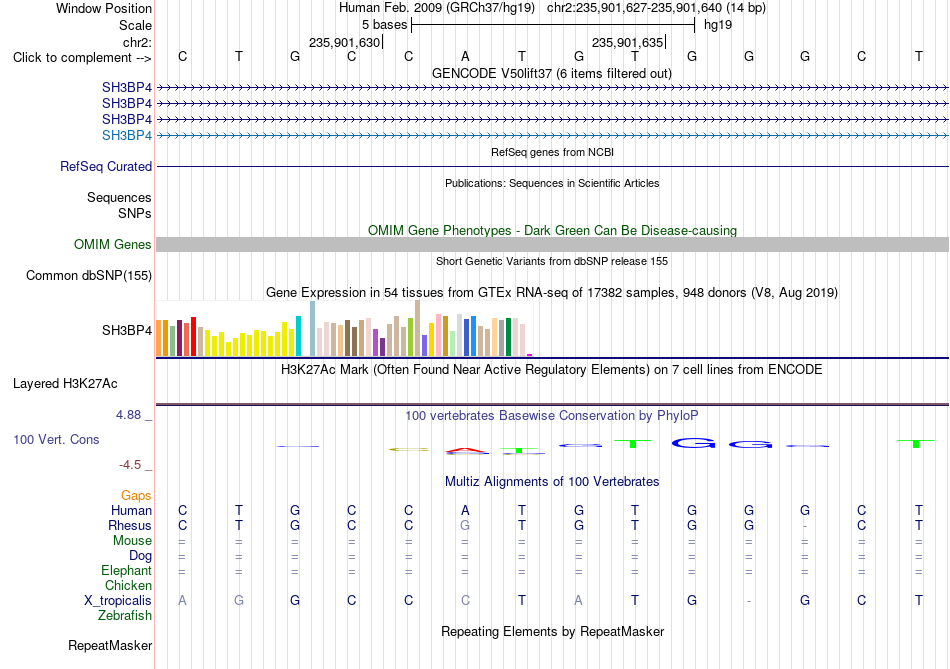This screenshot has width=950, height=669.
Task: Click the GTEx Gene Expression track title
Action: [x=552, y=293]
